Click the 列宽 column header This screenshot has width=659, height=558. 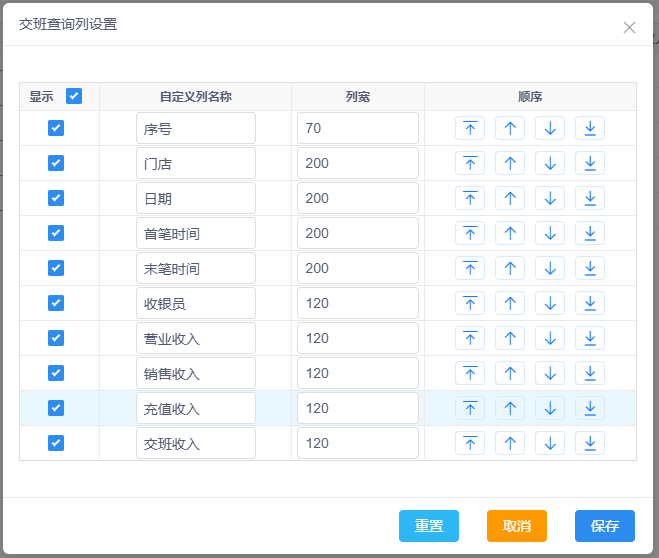pos(358,97)
